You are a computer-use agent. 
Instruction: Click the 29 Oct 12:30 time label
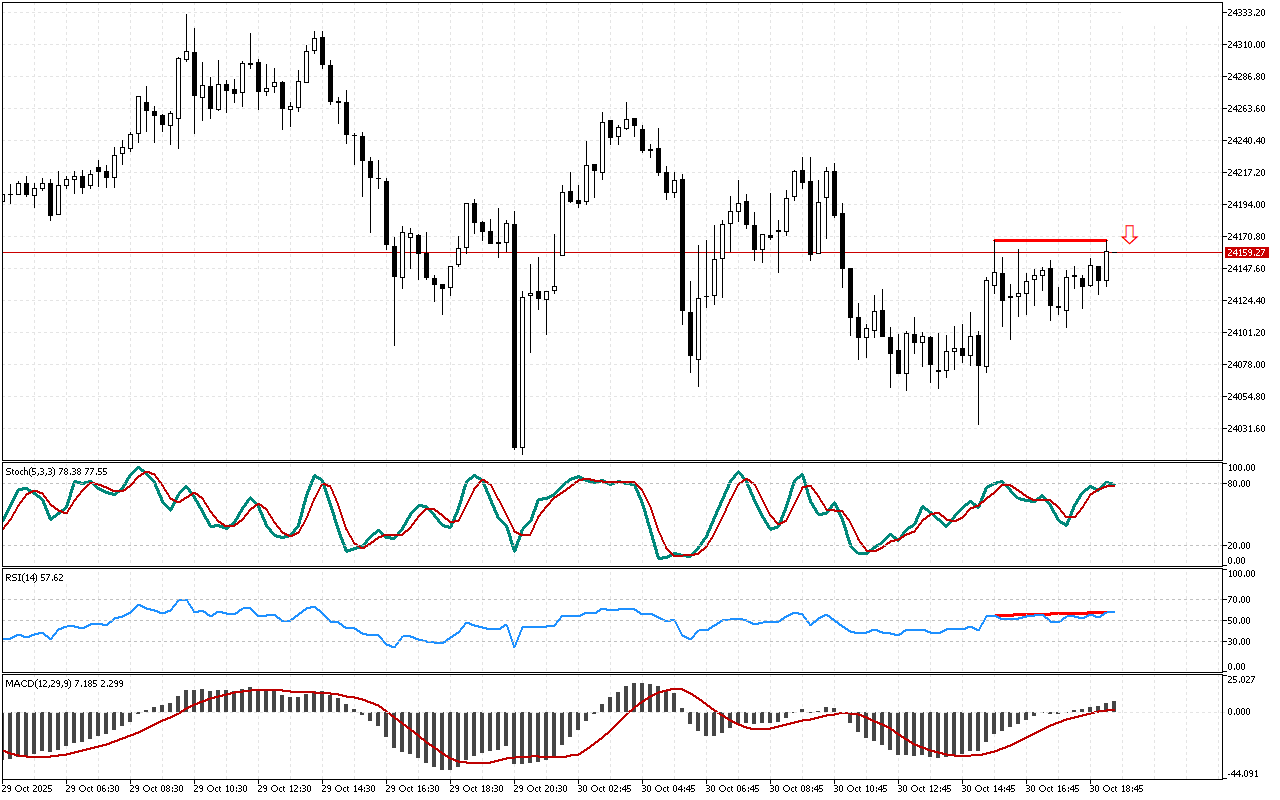pyautogui.click(x=285, y=788)
